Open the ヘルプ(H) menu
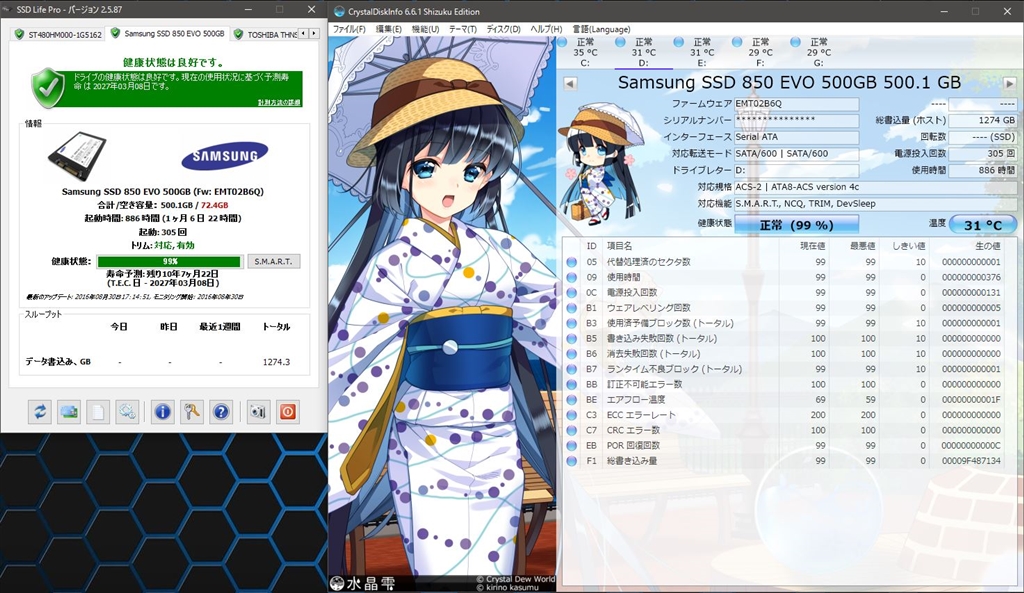 (x=546, y=29)
